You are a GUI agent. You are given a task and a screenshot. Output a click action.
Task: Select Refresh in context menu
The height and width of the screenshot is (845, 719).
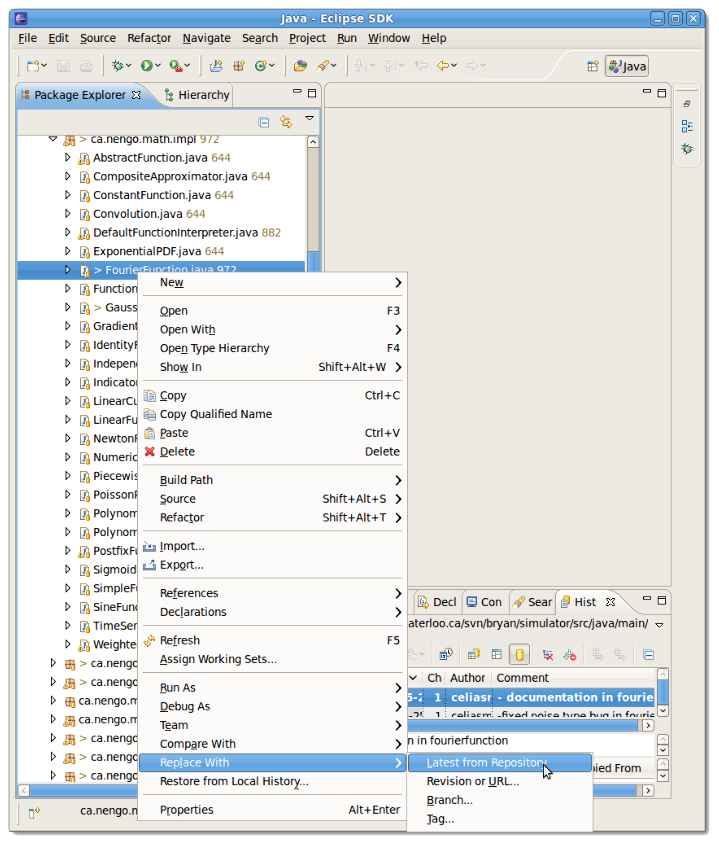pyautogui.click(x=272, y=640)
